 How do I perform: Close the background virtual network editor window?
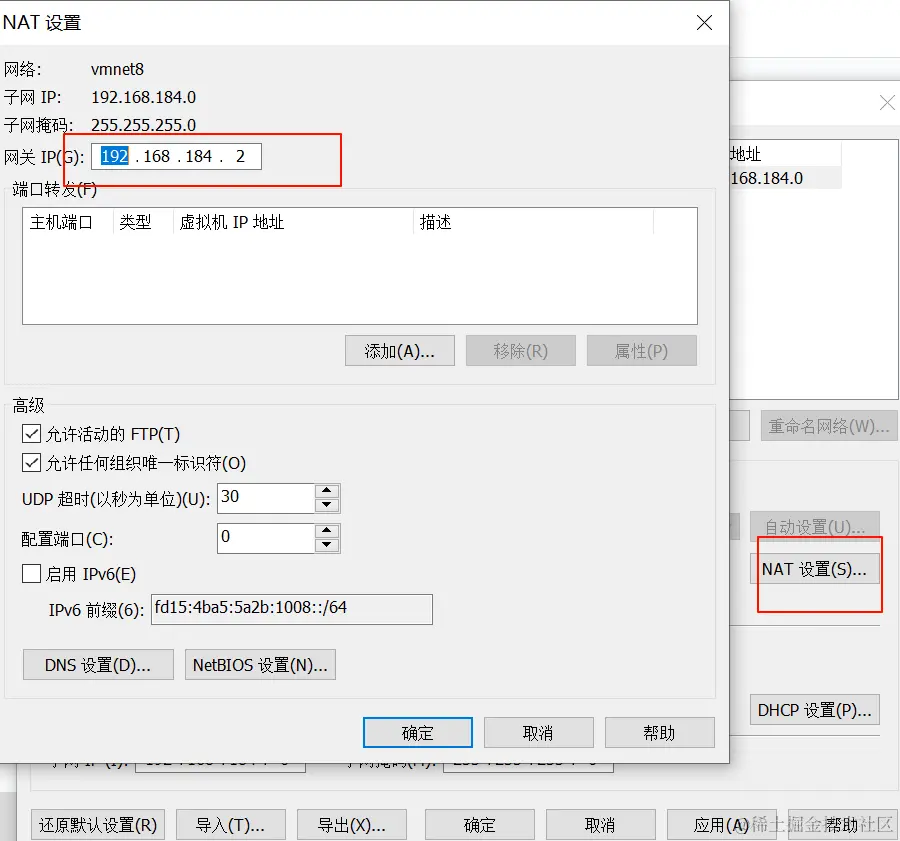coord(887,103)
